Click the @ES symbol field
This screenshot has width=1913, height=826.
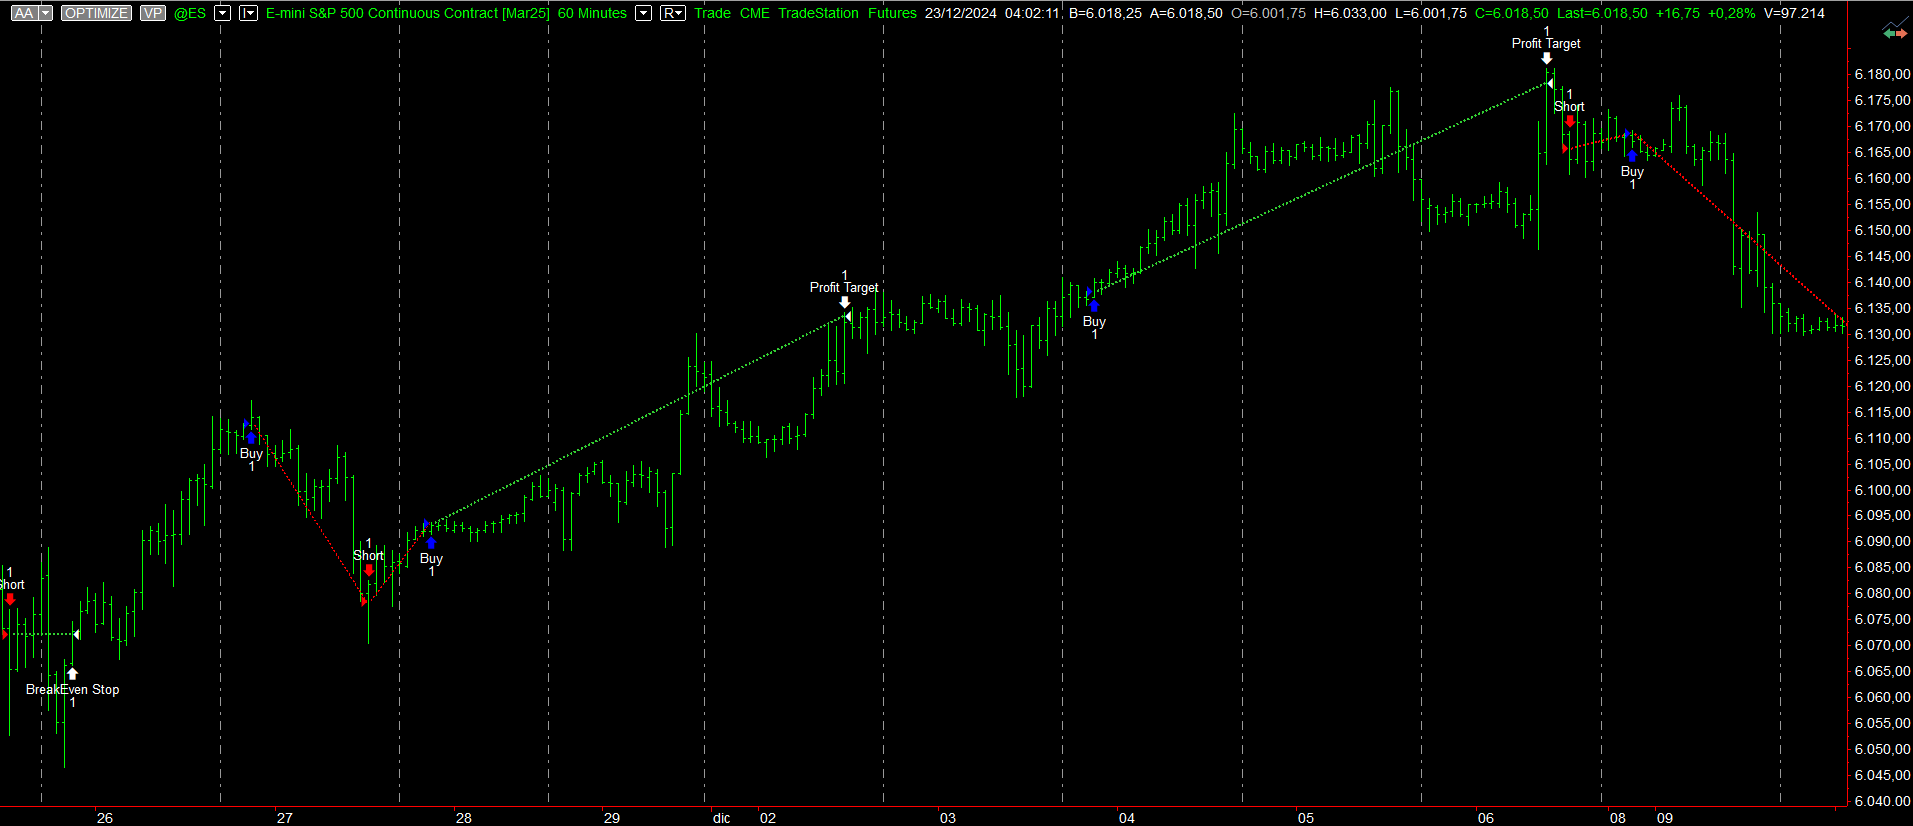point(190,13)
